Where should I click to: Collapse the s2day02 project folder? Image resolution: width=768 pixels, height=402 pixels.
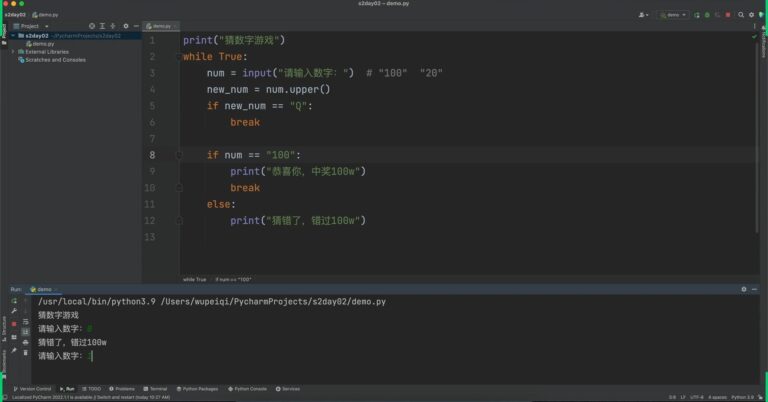(13, 36)
